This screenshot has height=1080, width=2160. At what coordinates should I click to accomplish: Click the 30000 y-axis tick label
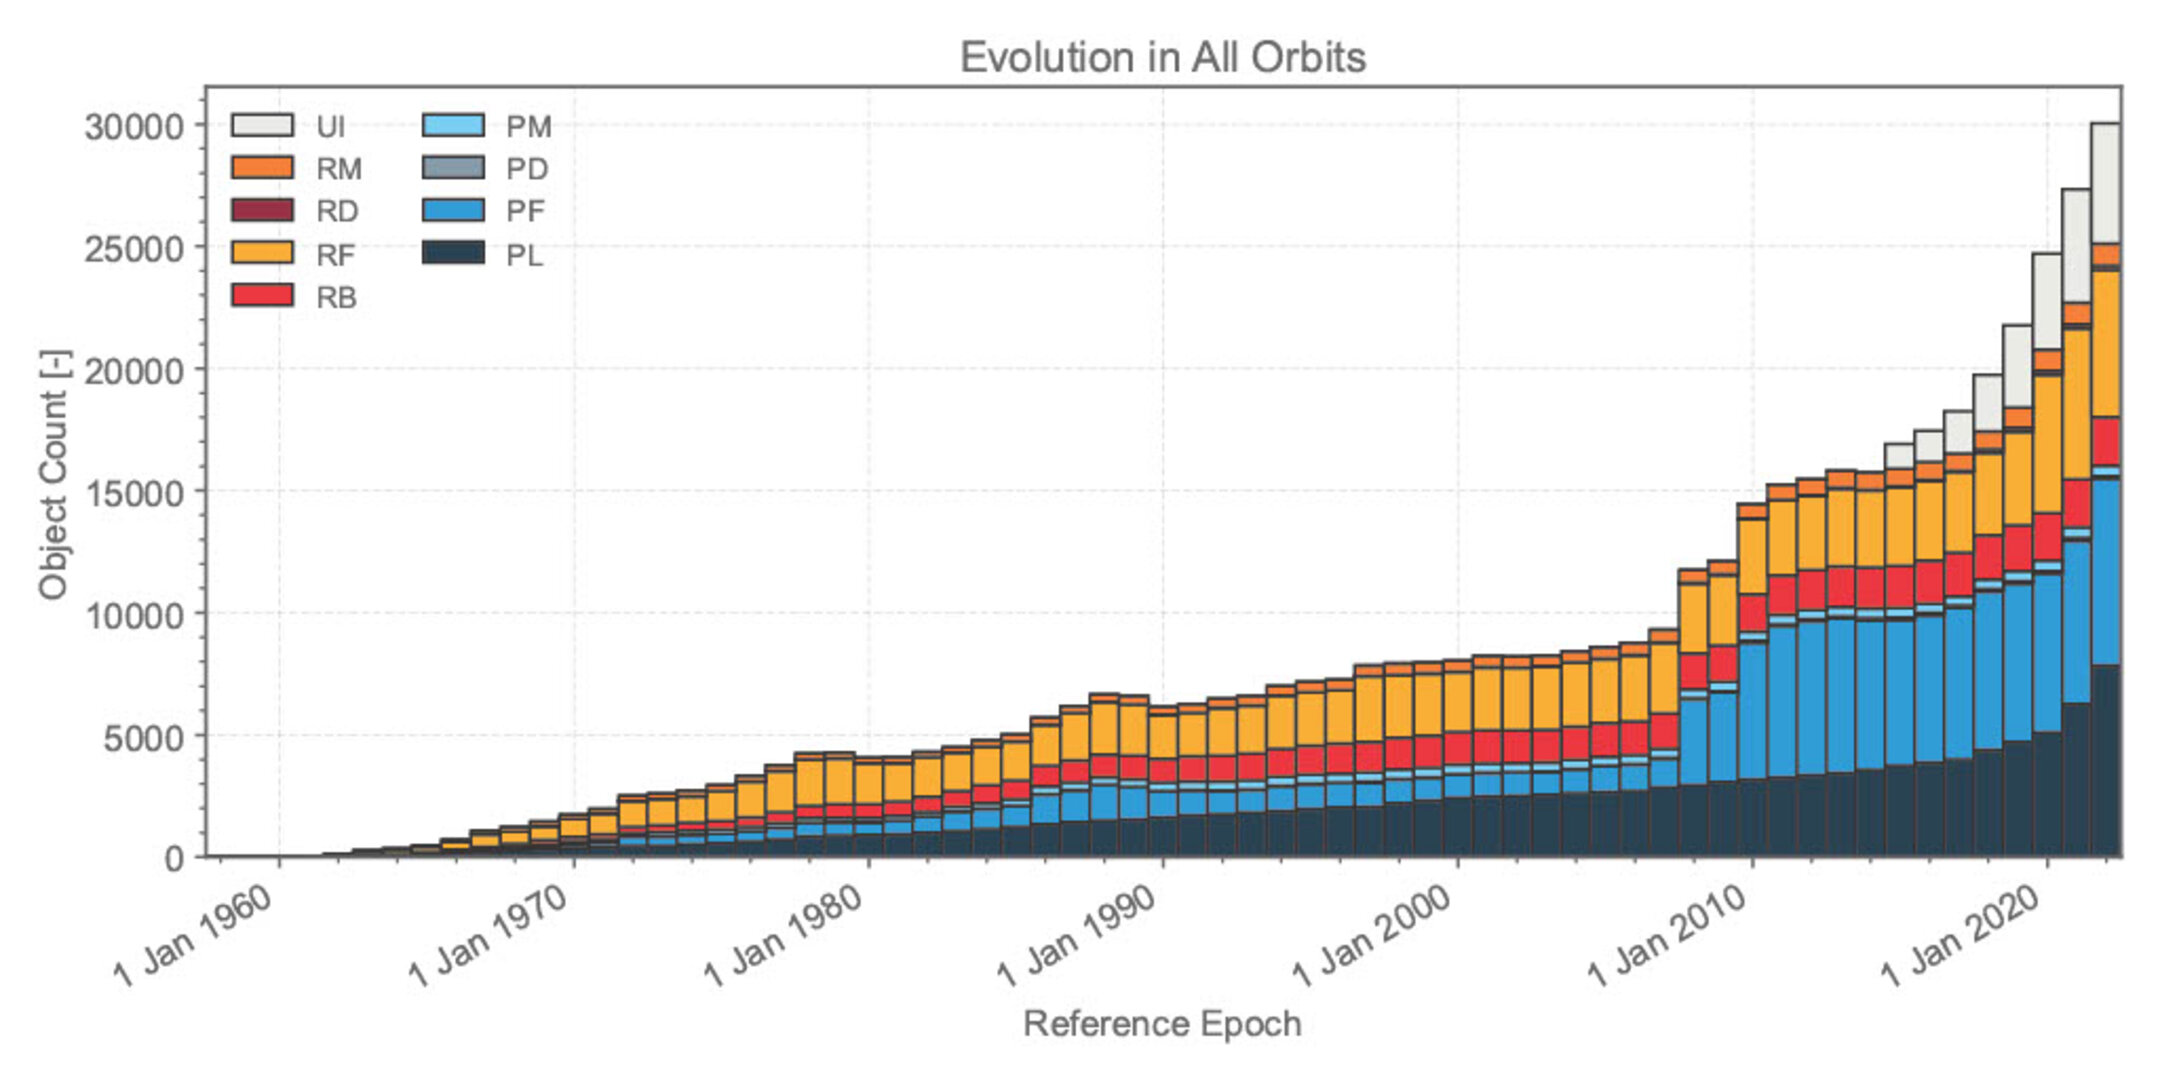click(135, 127)
